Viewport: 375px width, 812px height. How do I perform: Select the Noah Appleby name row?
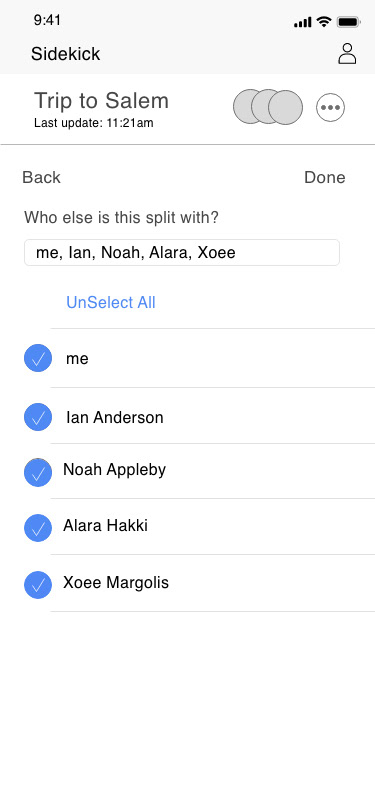click(212, 471)
